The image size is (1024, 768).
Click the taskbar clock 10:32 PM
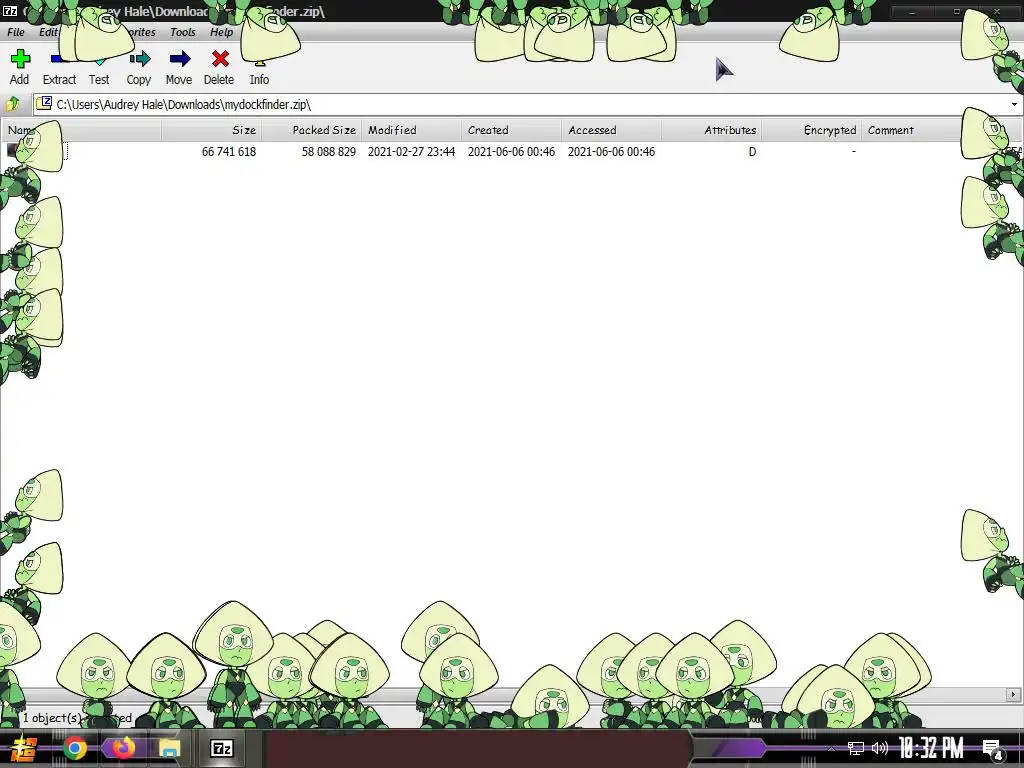click(x=931, y=748)
